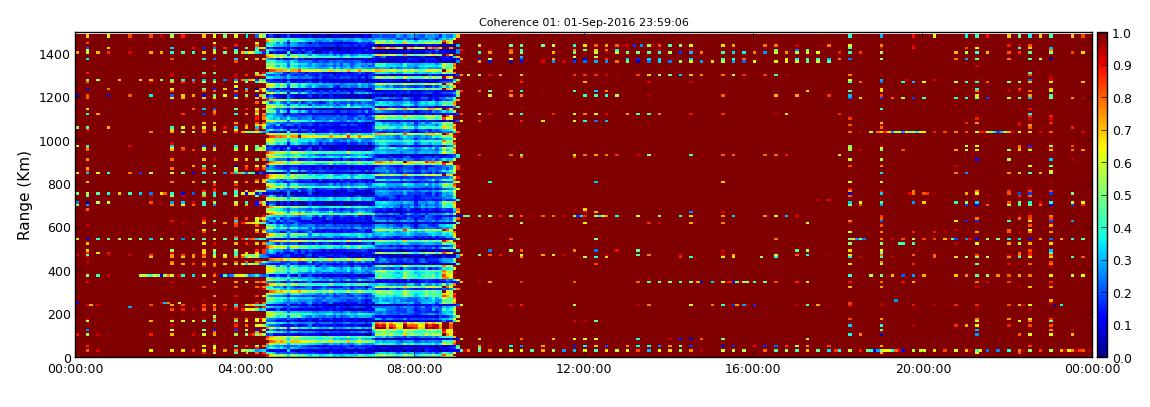Click the 12:00:00 x-axis tick label
This screenshot has height=407, width=1150.
584,370
